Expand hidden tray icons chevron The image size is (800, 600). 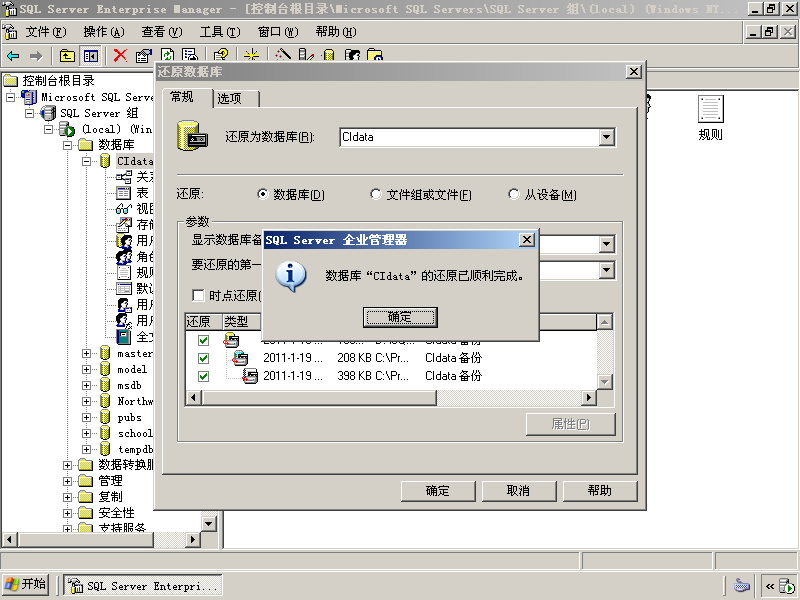pyautogui.click(x=769, y=586)
